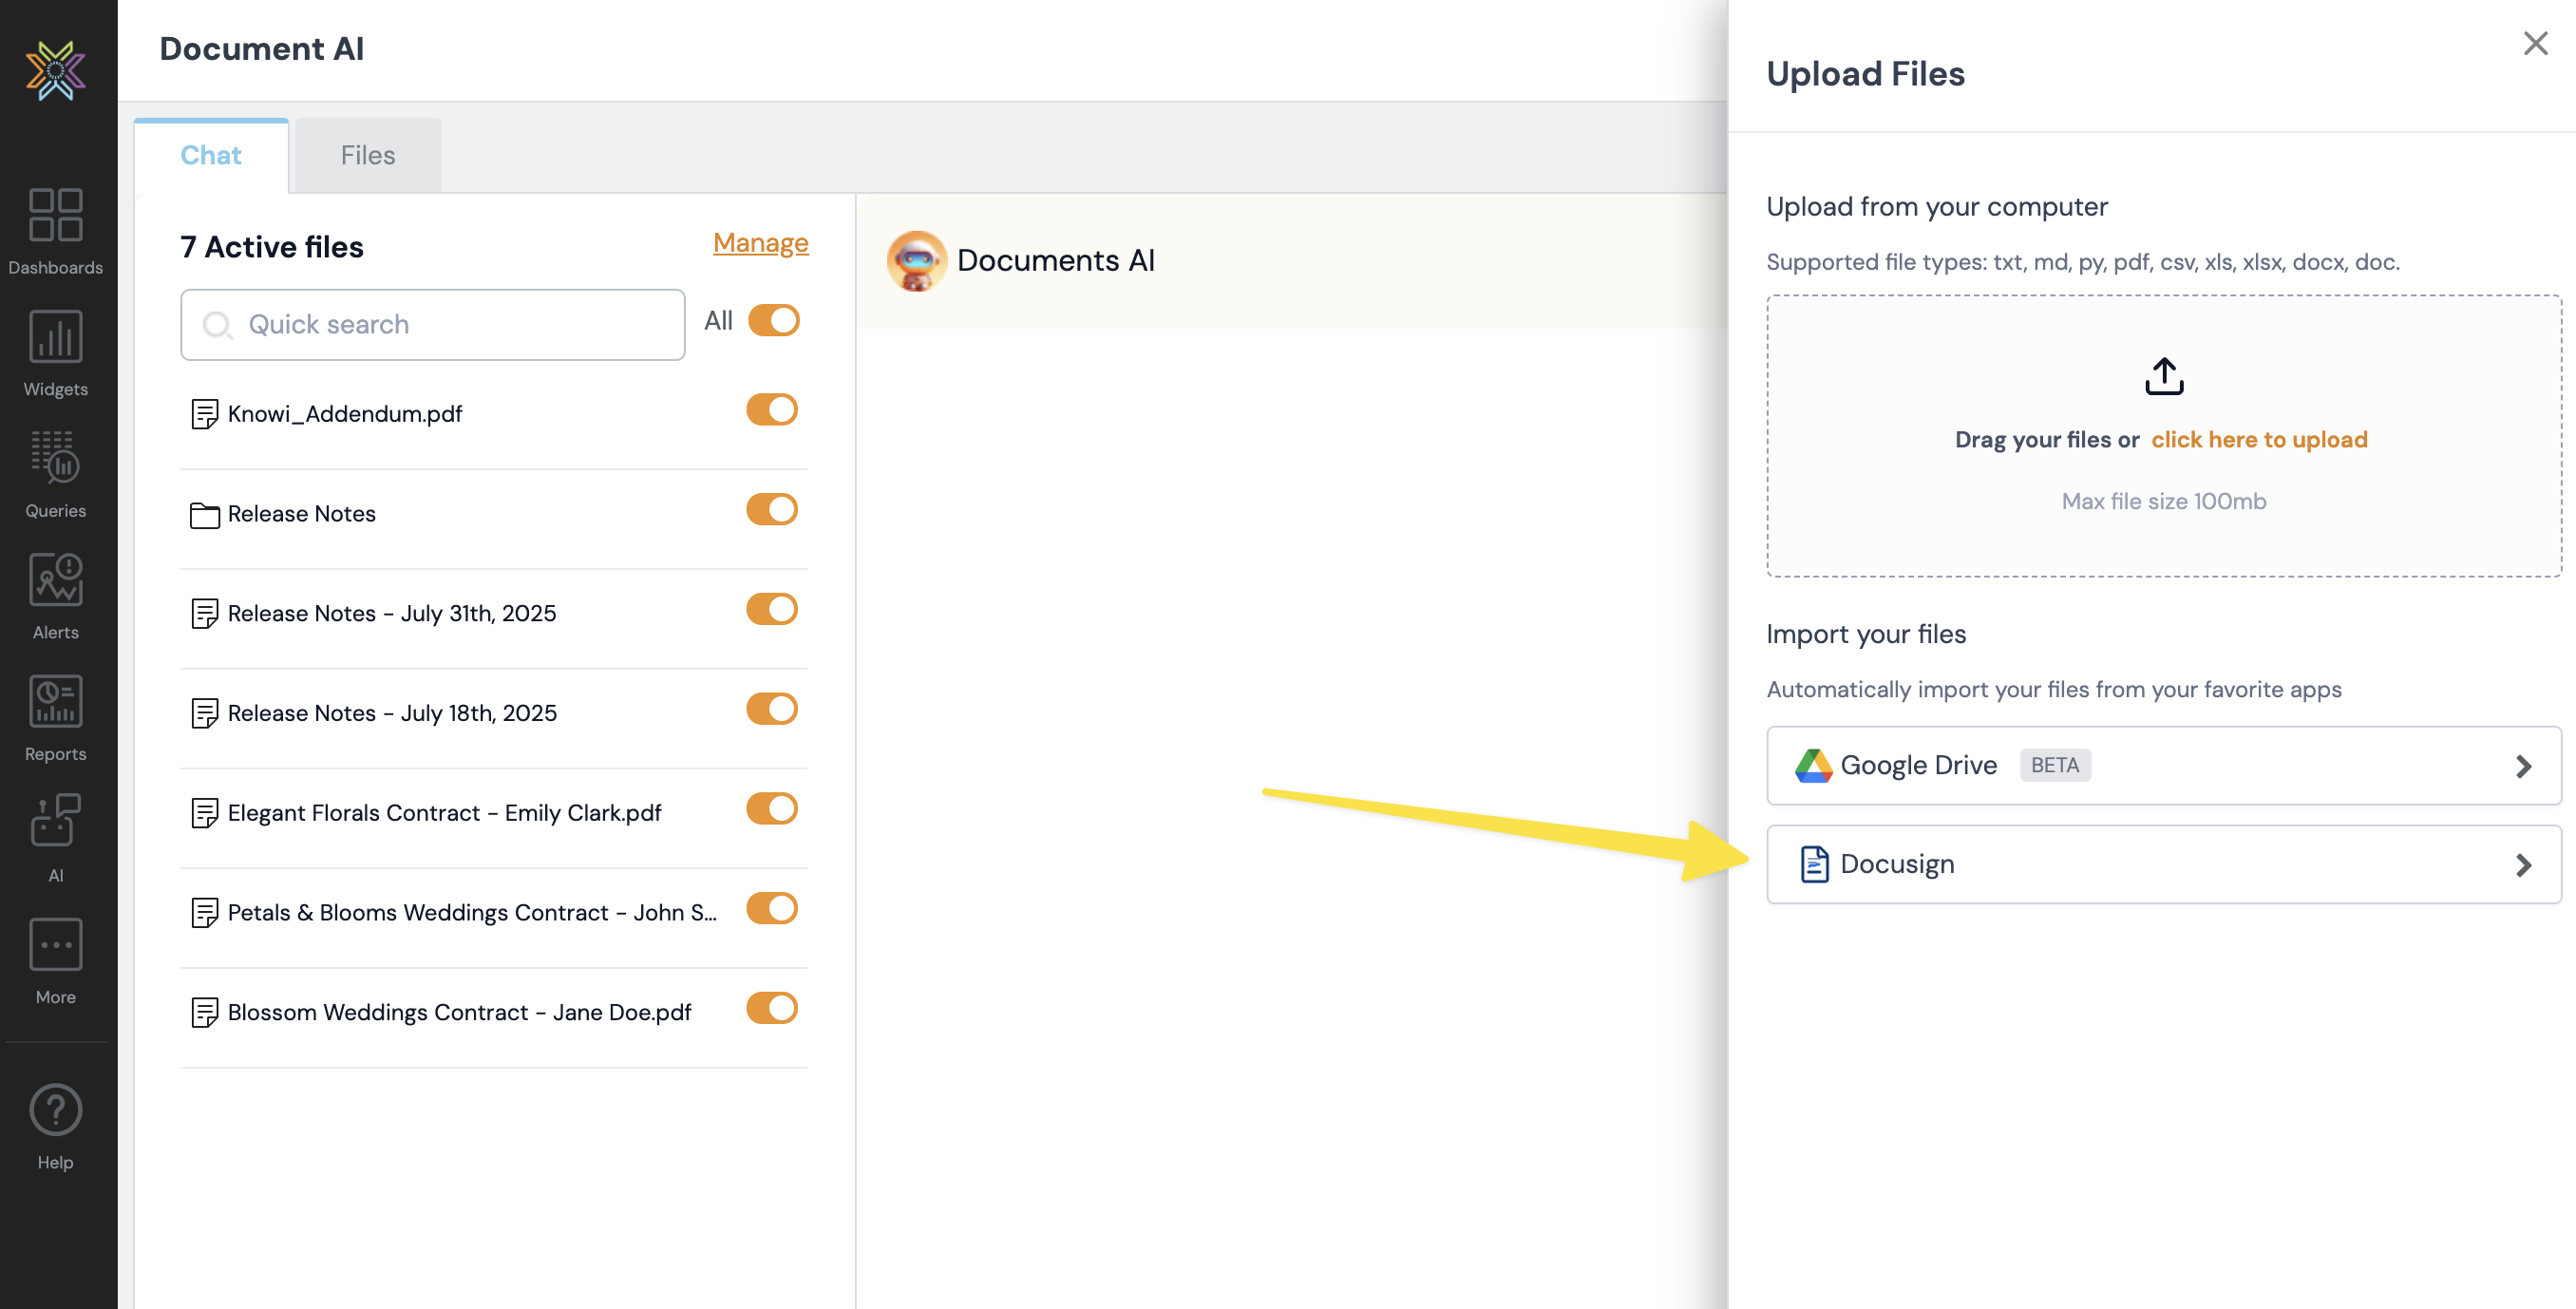Open the Help icon
Viewport: 2576px width, 1309px height.
(x=55, y=1110)
